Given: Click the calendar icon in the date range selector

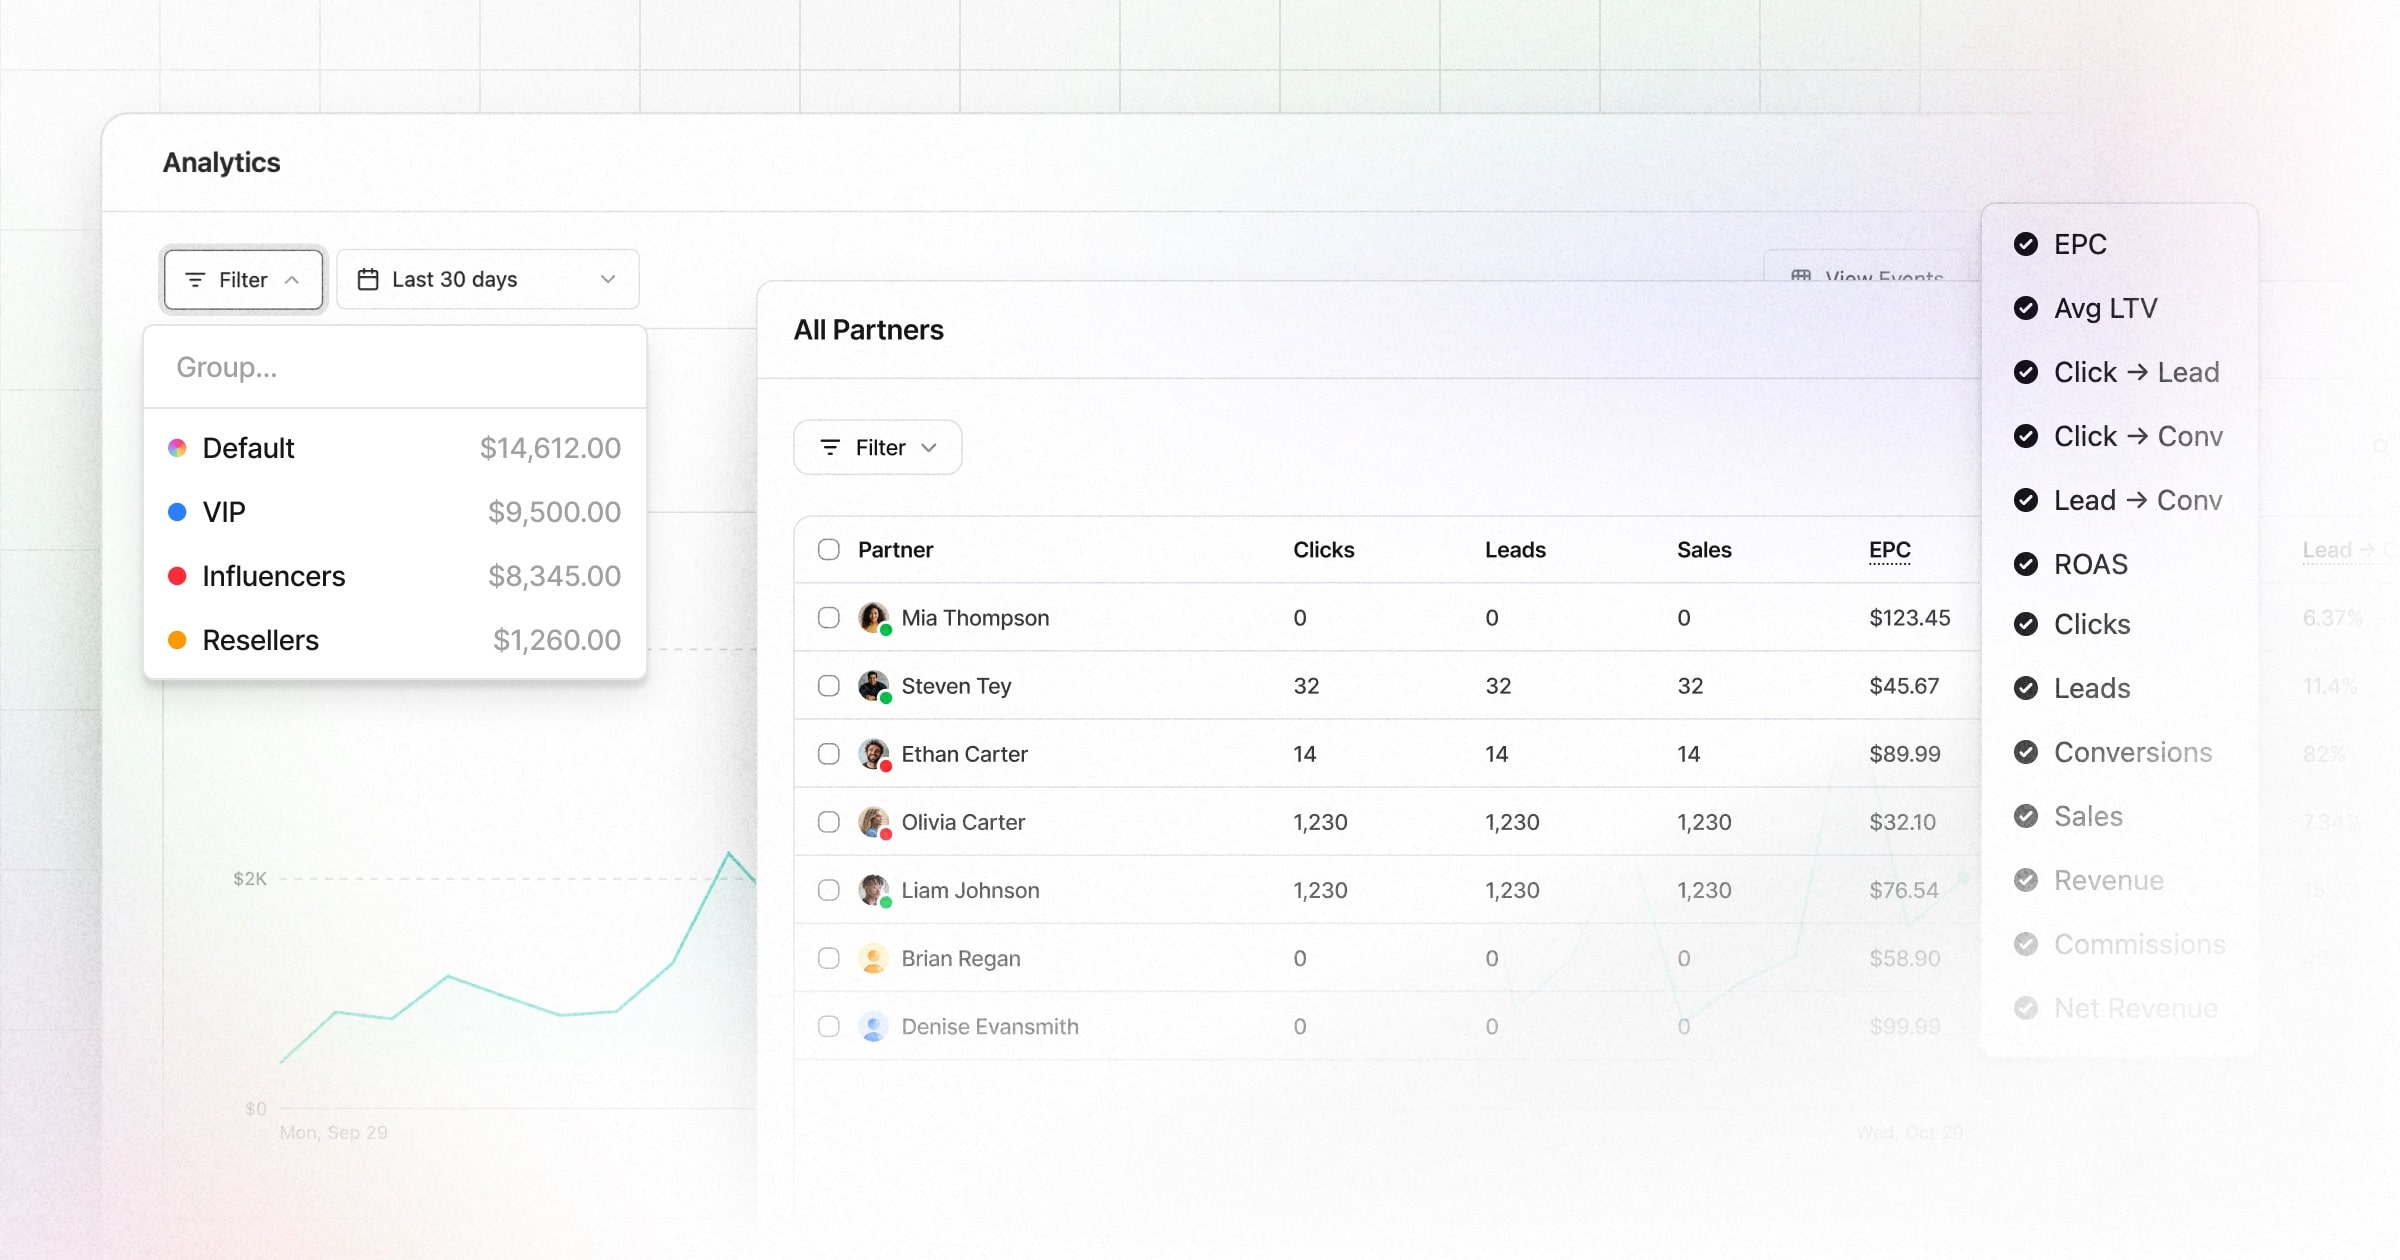Looking at the screenshot, I should click(x=369, y=279).
